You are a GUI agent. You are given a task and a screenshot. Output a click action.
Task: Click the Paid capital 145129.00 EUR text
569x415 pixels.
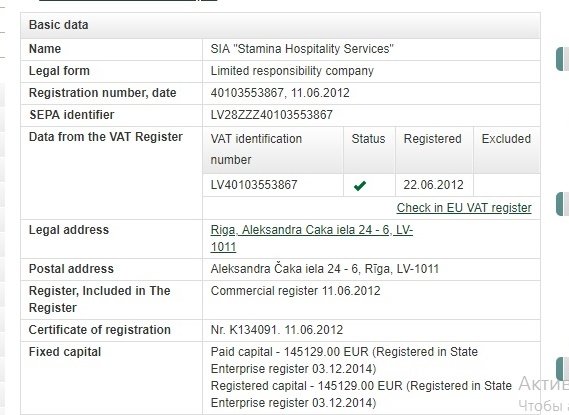pyautogui.click(x=289, y=352)
